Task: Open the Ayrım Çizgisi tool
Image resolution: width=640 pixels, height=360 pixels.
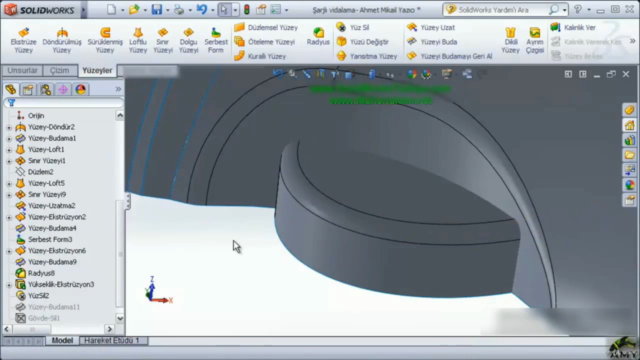Action: [535, 40]
